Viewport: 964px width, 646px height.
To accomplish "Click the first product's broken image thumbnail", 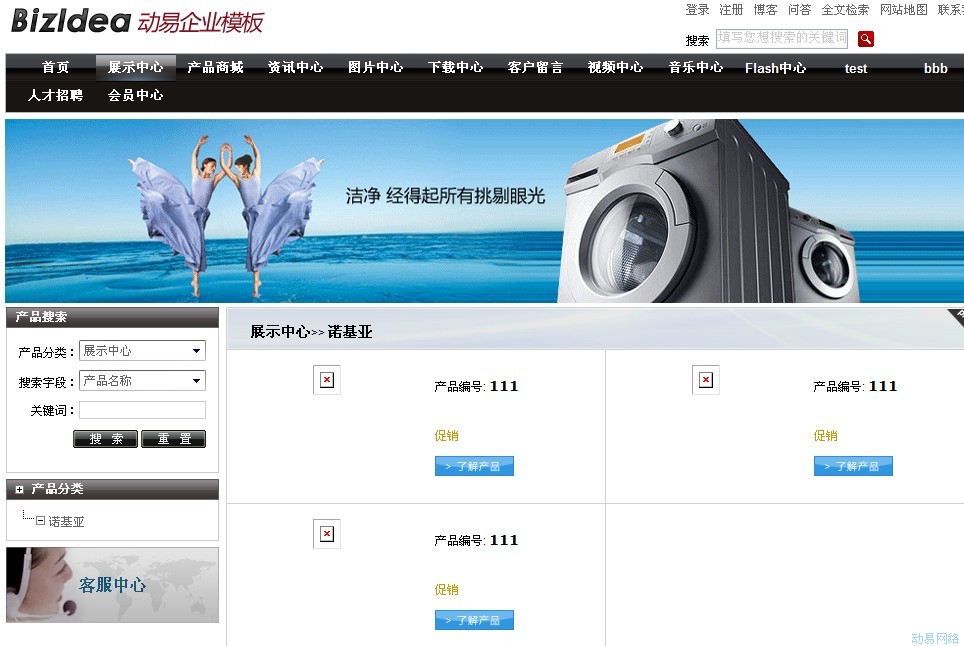I will (x=327, y=380).
